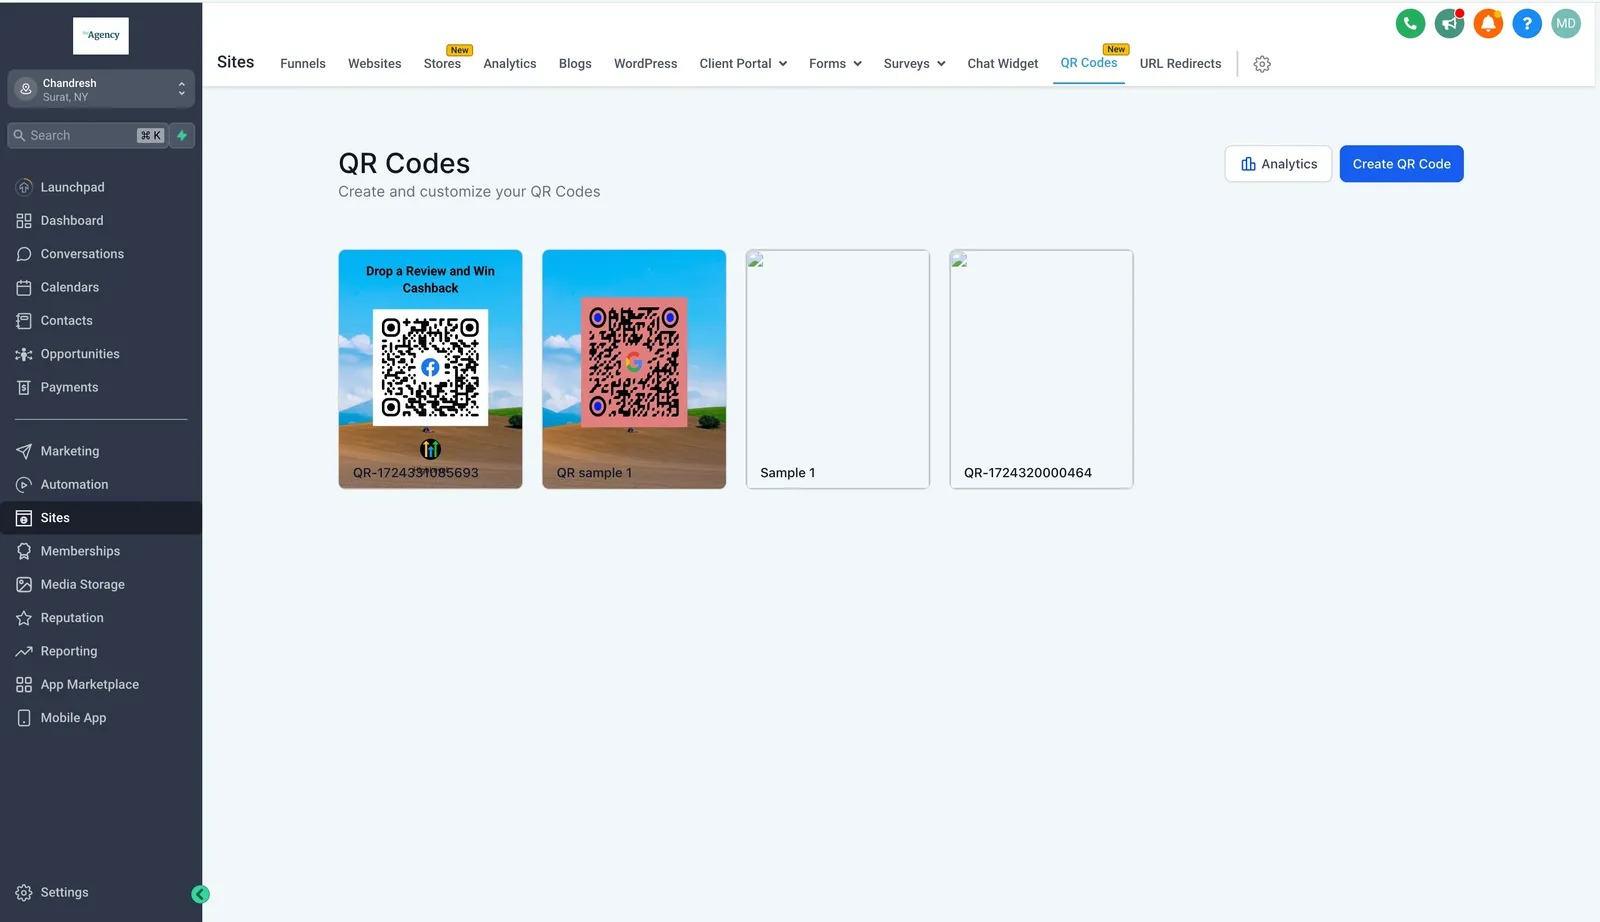Collapse the sidebar with green arrow
1600x922 pixels.
(200, 895)
